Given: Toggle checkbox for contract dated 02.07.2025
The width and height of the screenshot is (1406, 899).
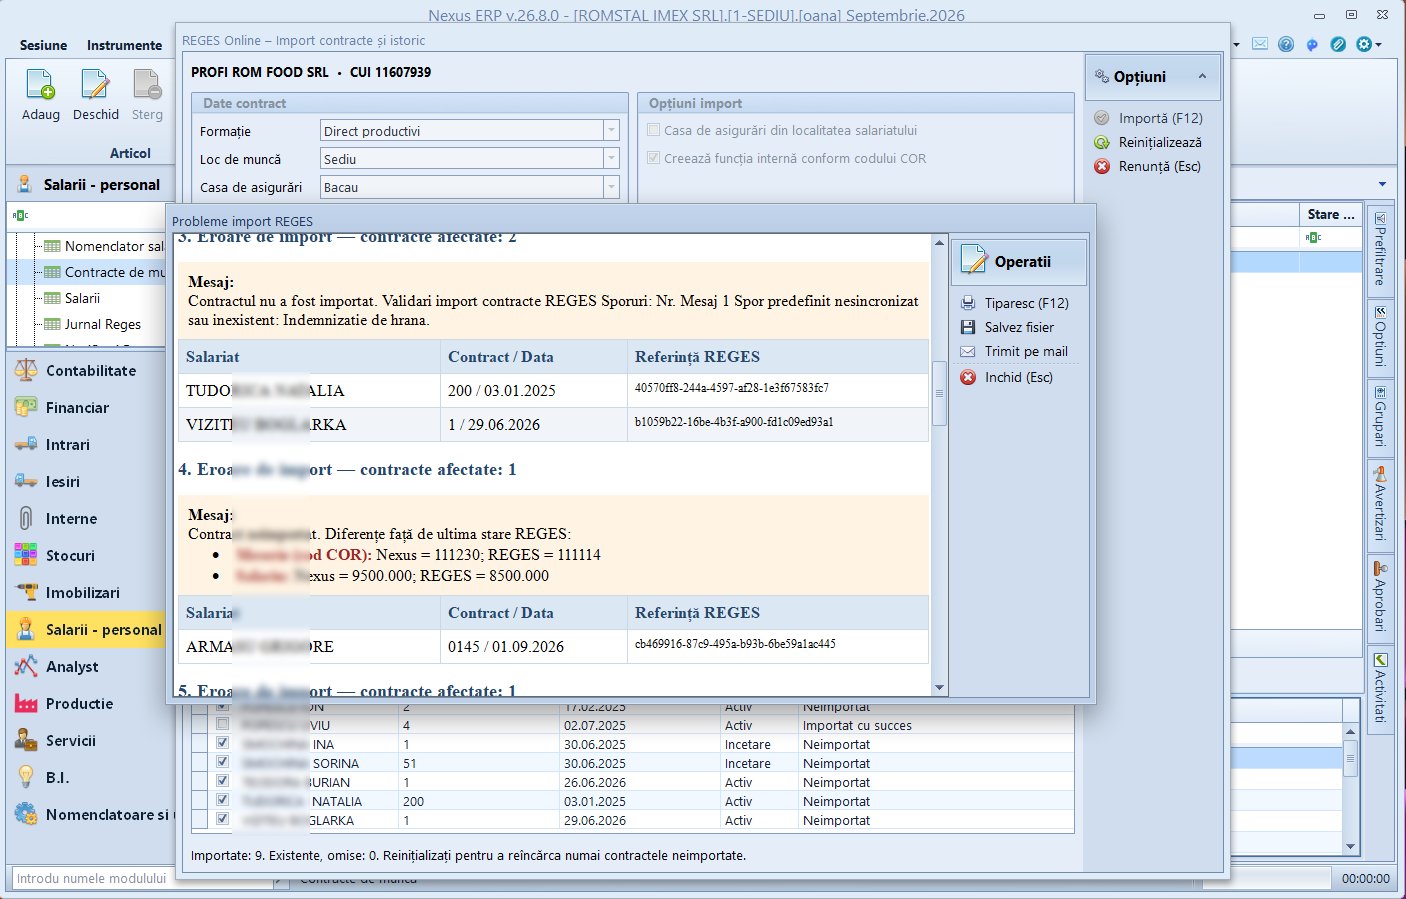Looking at the screenshot, I should point(222,724).
